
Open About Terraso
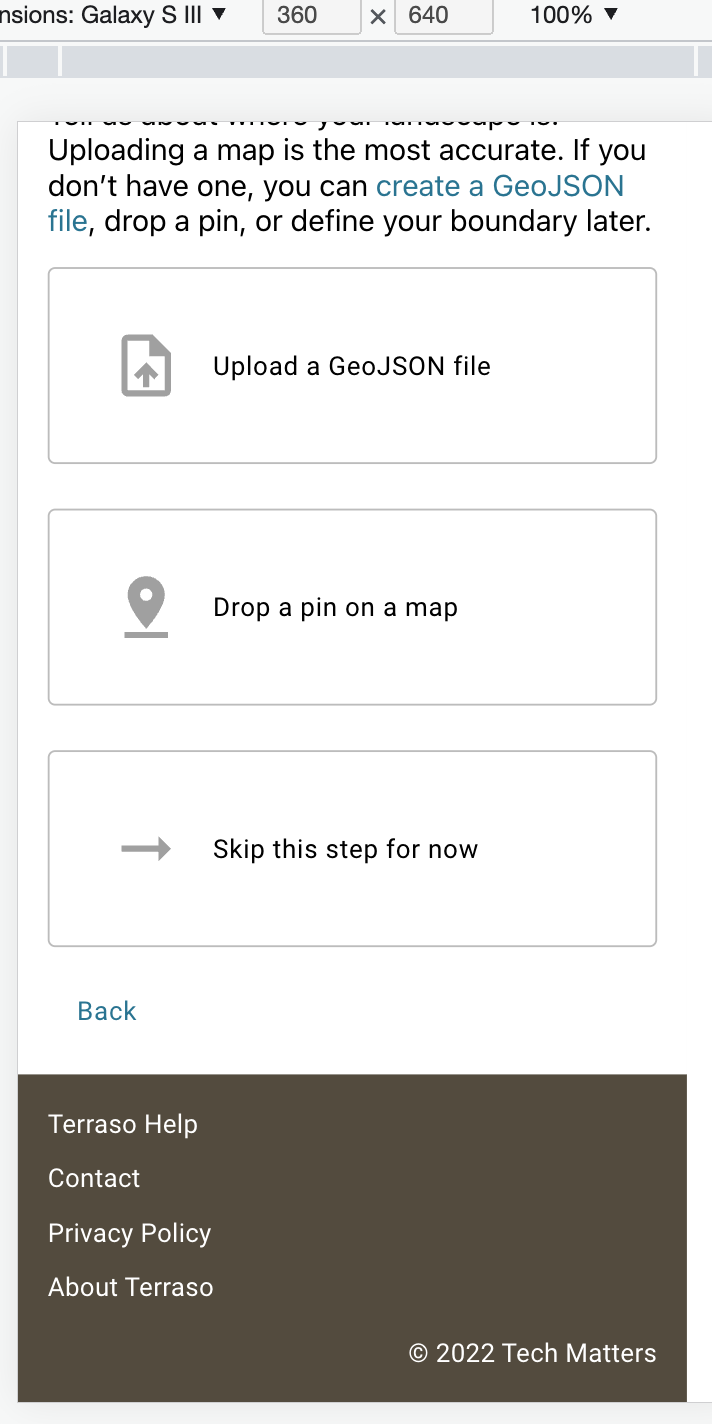(x=130, y=1287)
